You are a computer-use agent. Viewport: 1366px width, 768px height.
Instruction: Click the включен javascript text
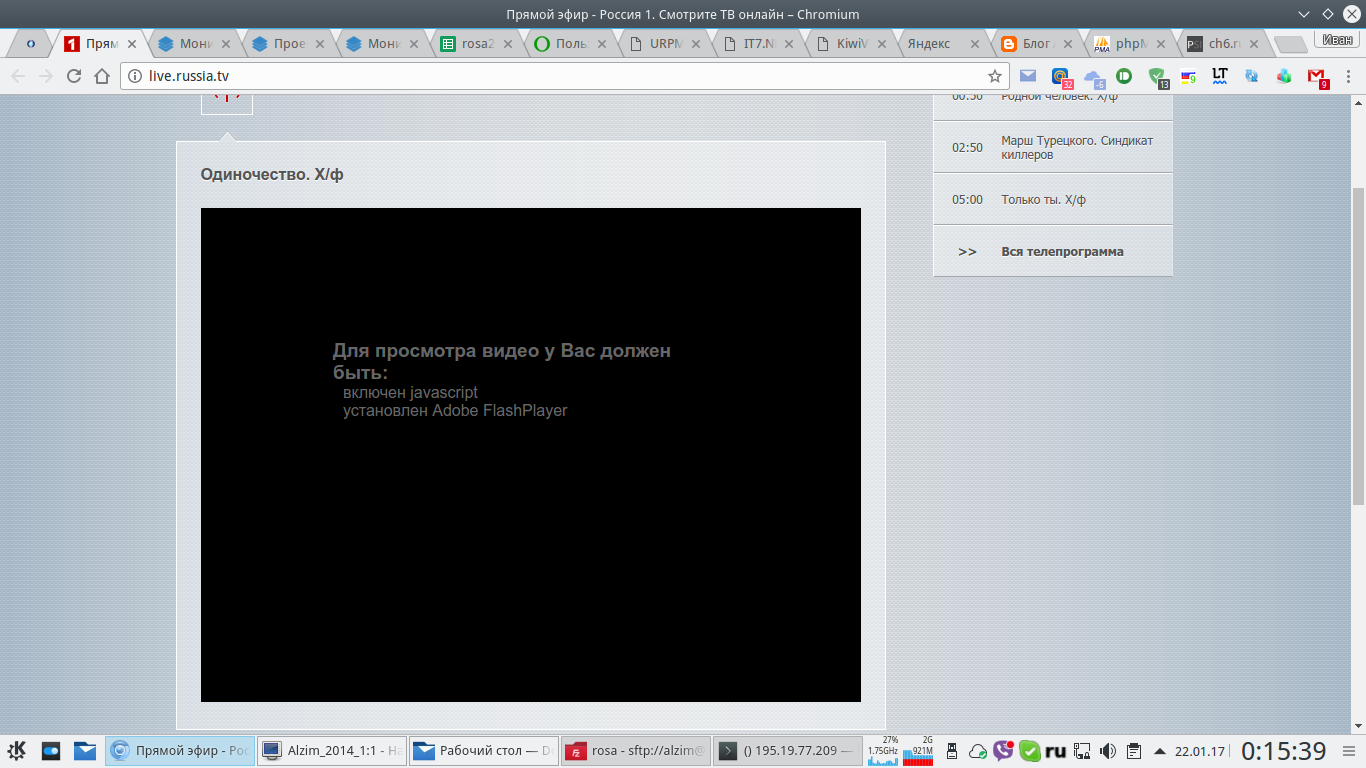coord(410,393)
